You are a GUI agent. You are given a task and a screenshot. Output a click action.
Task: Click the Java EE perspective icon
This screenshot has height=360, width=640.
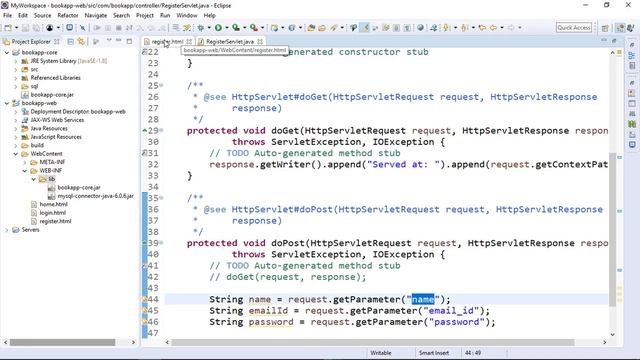click(x=620, y=28)
